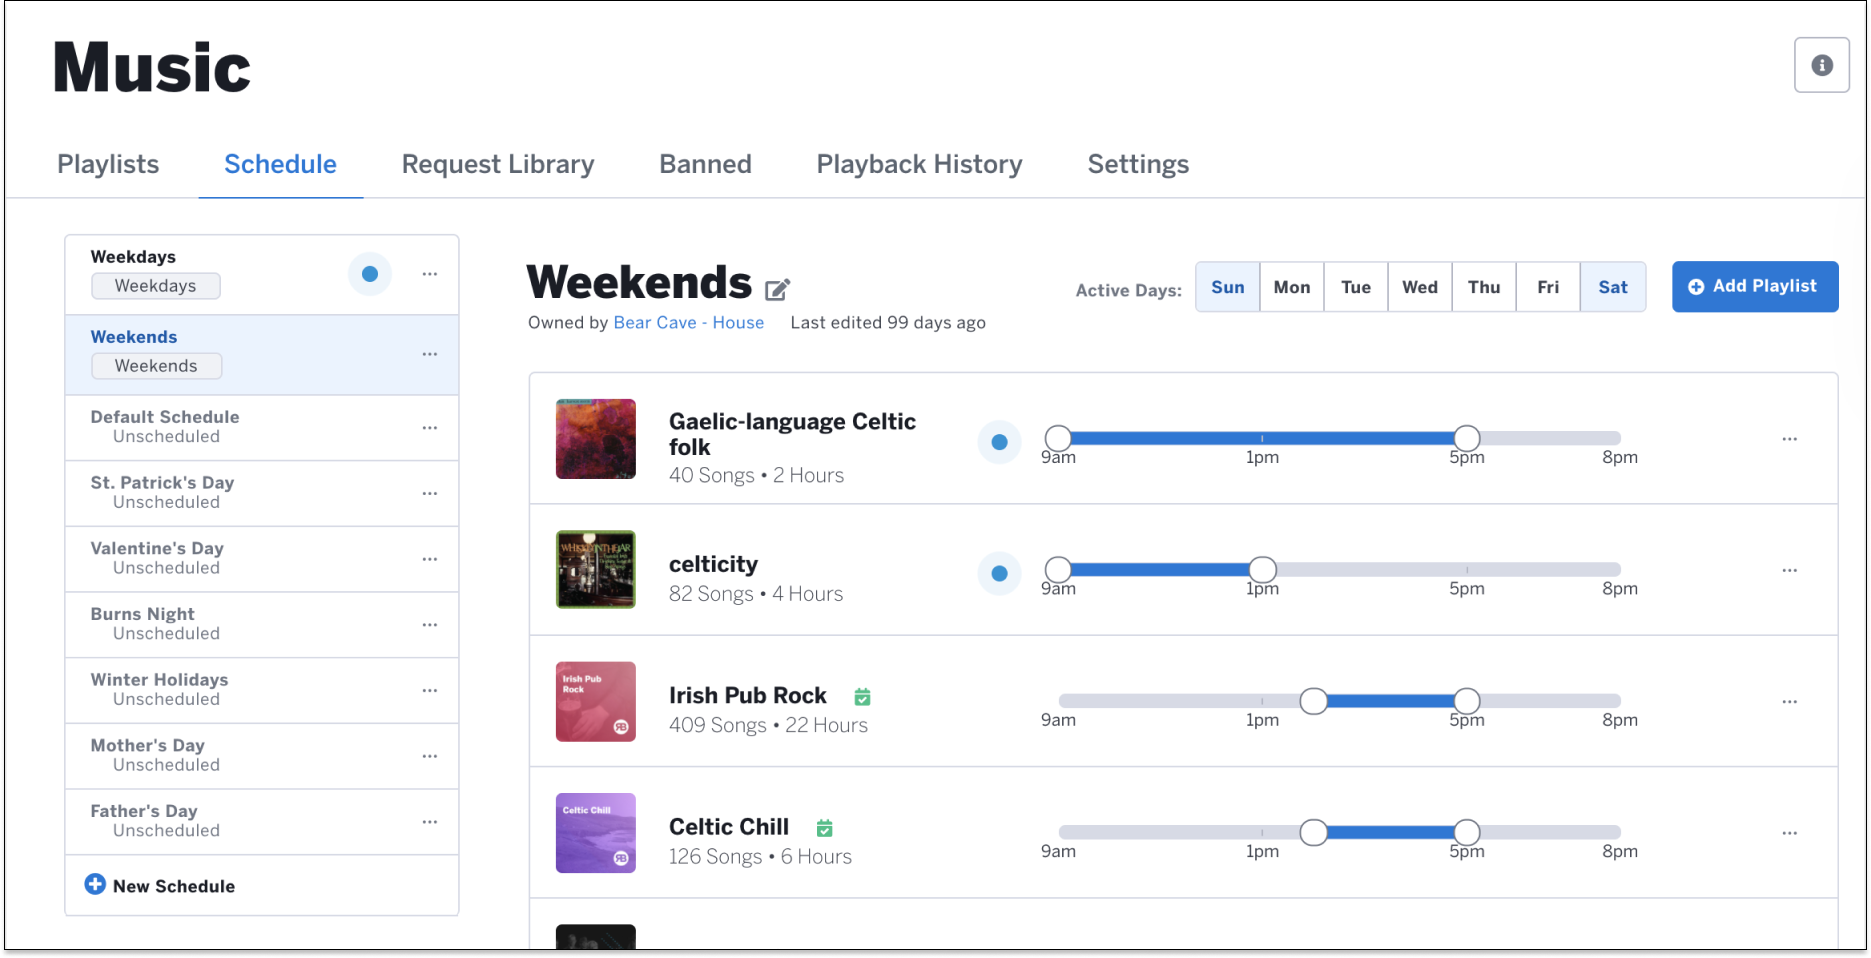Select the Winter Holidays schedule
The image size is (1871, 958).
click(x=262, y=690)
